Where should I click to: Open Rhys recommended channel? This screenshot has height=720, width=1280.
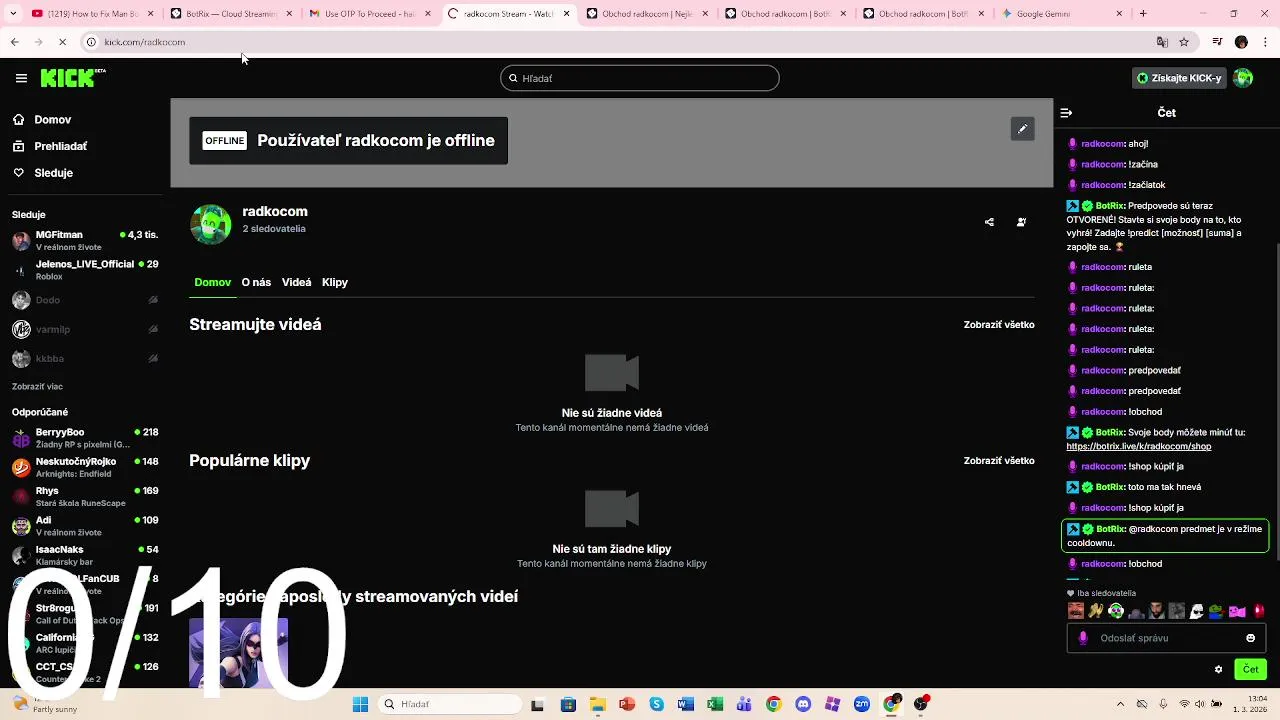(85, 497)
